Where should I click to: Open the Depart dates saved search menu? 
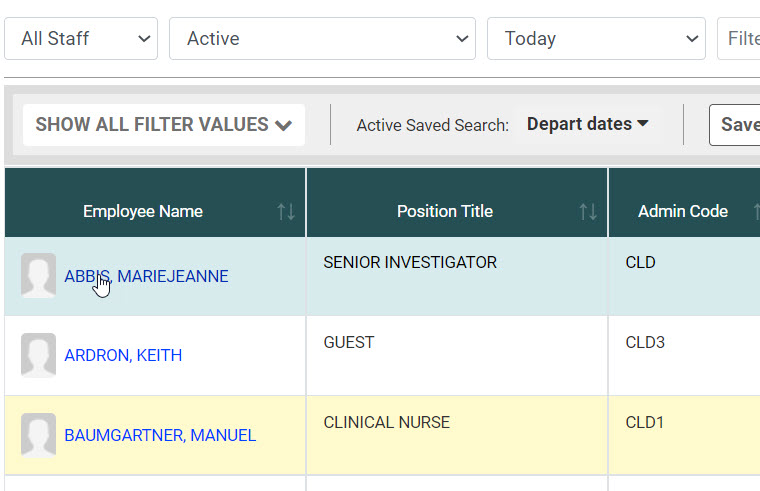click(x=588, y=124)
